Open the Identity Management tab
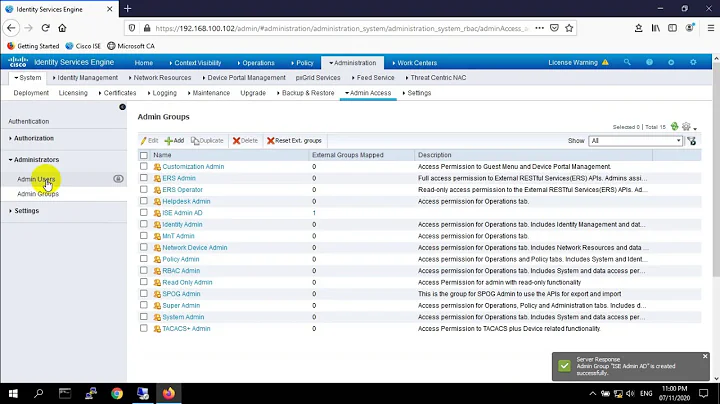Viewport: 720px width, 404px height. pyautogui.click(x=85, y=78)
